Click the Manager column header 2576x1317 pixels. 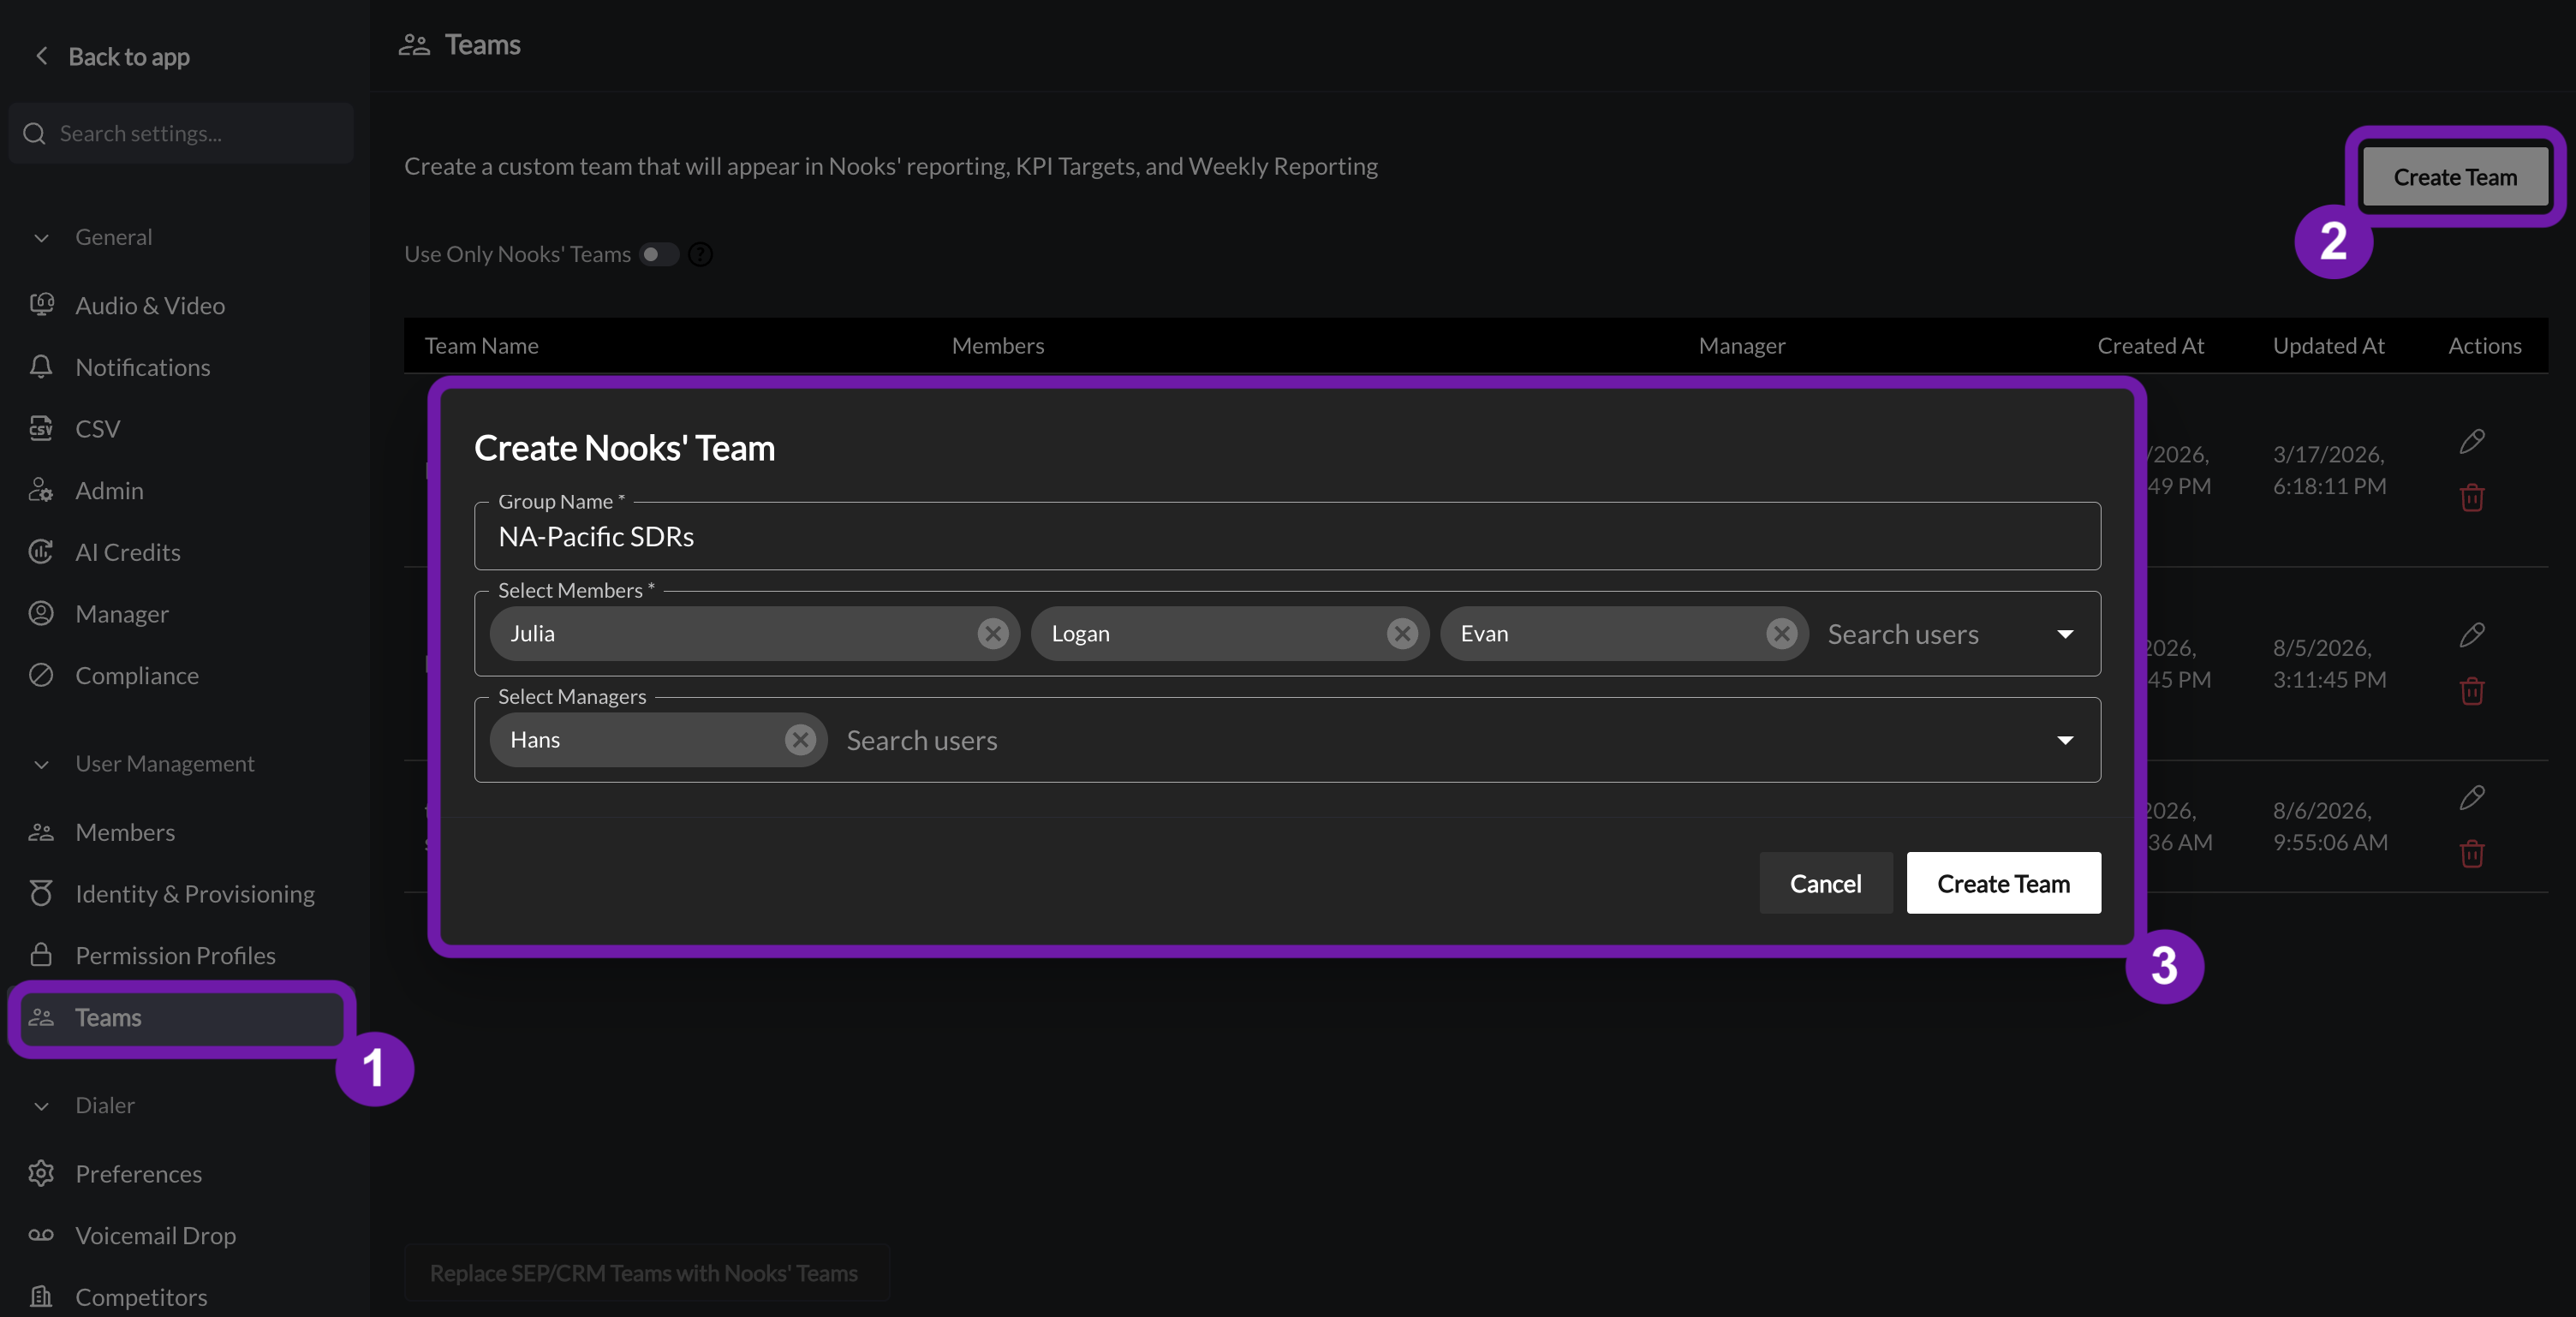point(1741,346)
